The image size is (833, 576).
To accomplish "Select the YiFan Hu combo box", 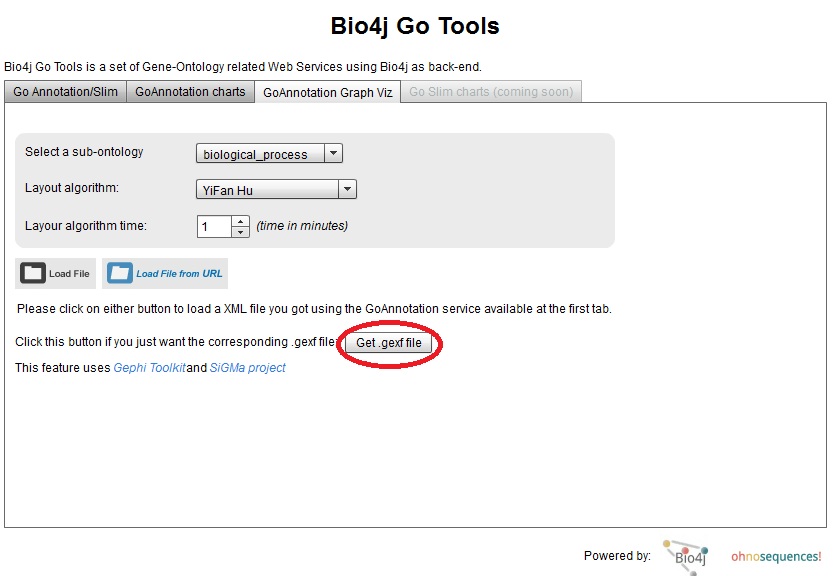I will (276, 189).
